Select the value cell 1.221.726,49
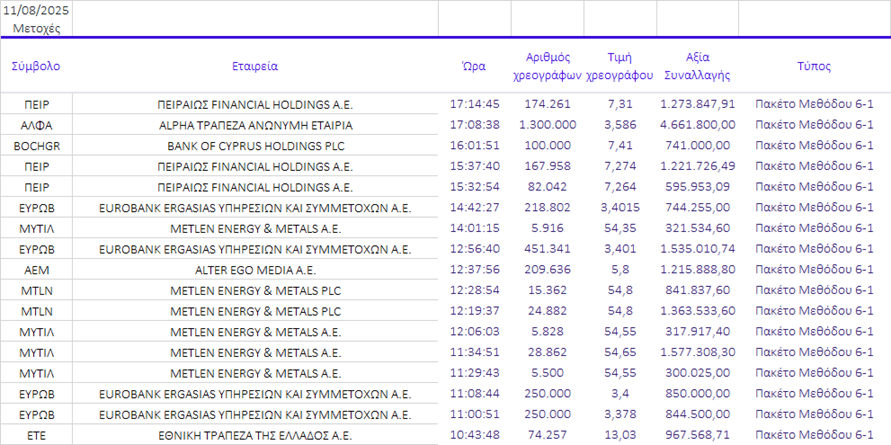This screenshot has height=445, width=891. (x=697, y=166)
